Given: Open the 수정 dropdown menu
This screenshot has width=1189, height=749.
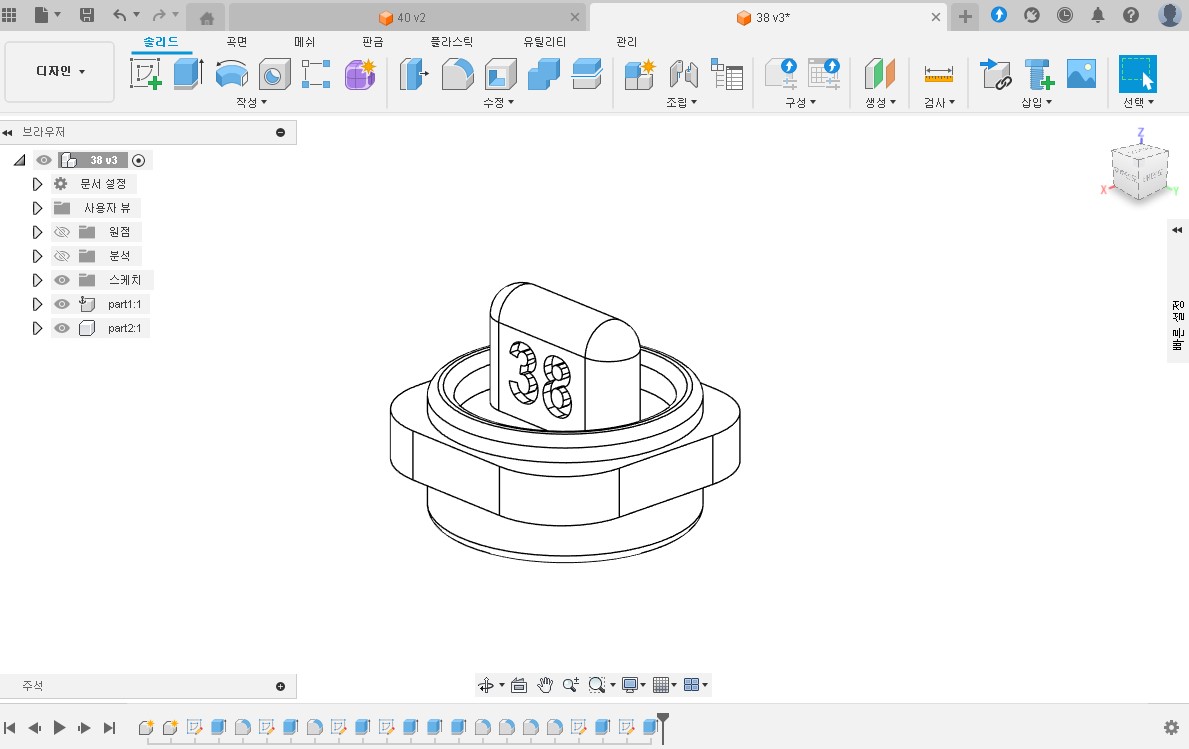Looking at the screenshot, I should 498,102.
